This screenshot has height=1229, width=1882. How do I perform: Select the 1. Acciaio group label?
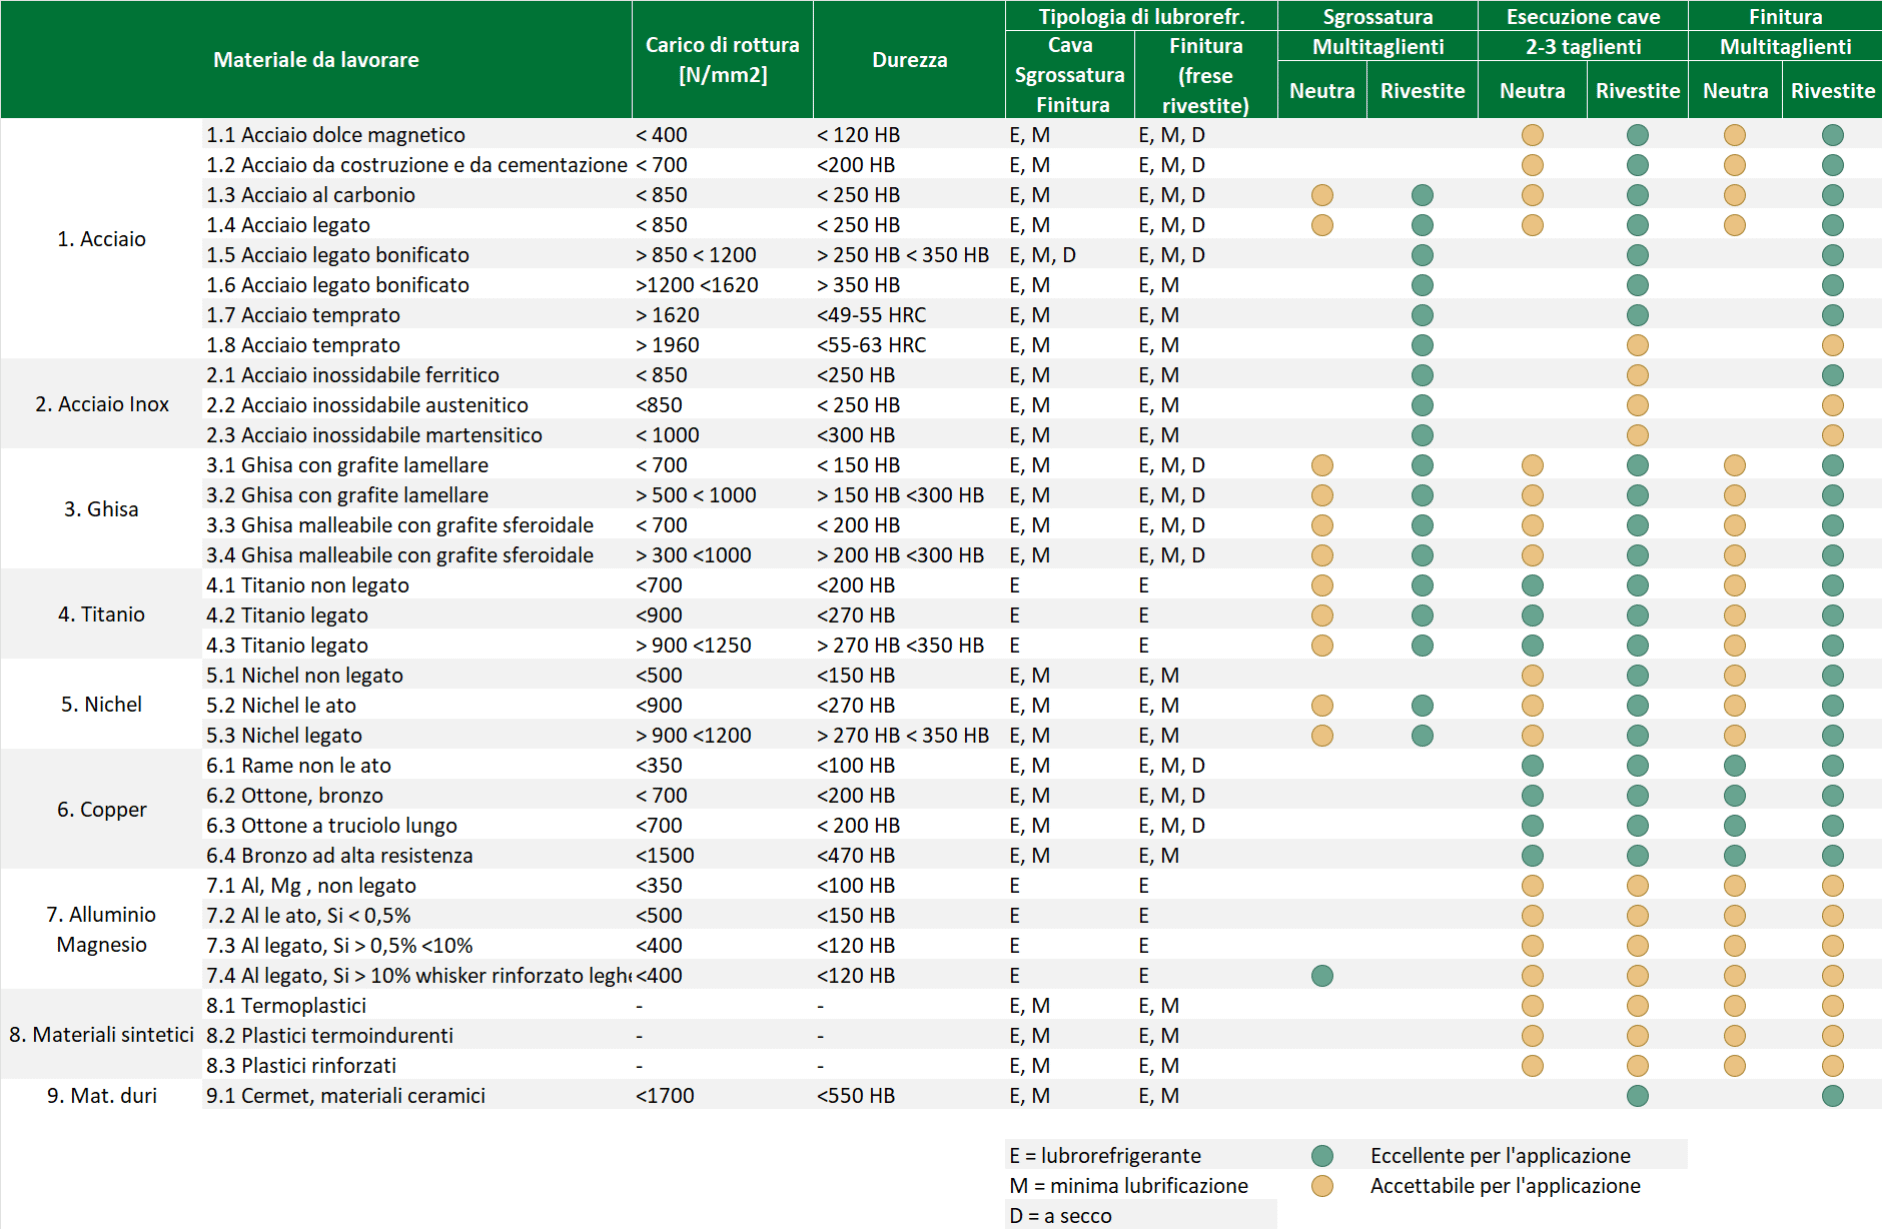point(101,239)
